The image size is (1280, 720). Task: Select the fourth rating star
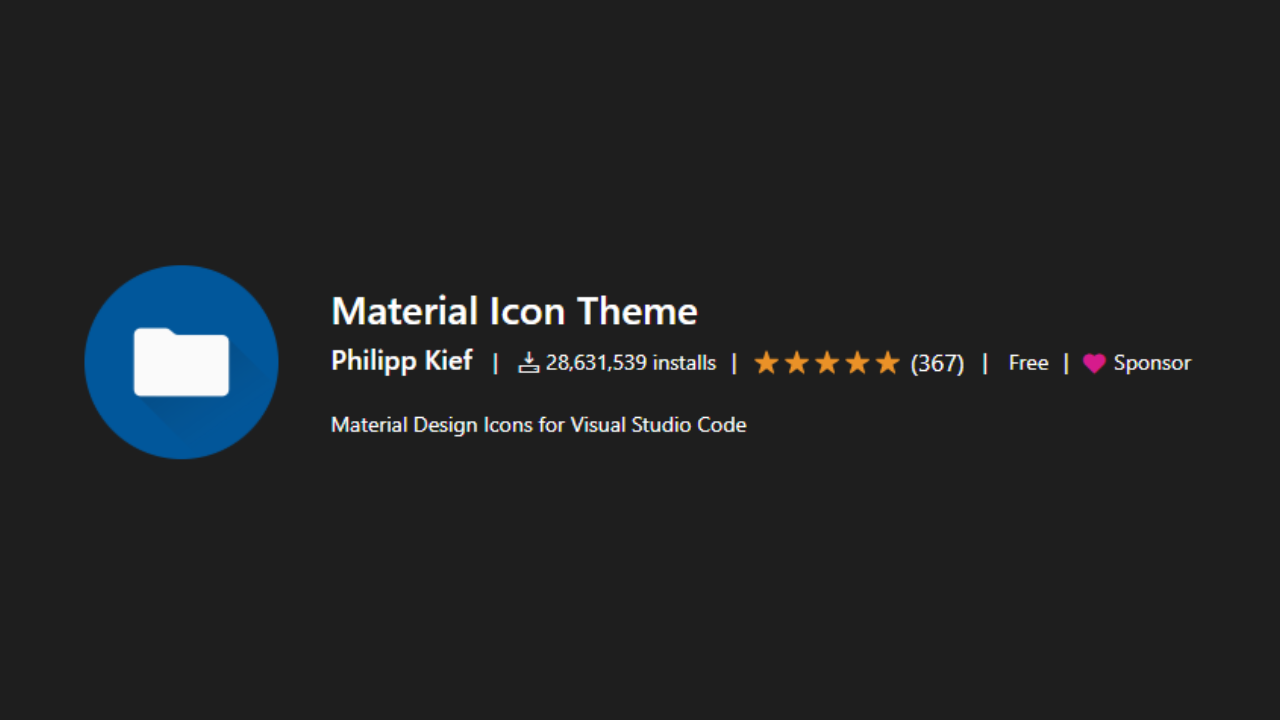(858, 363)
